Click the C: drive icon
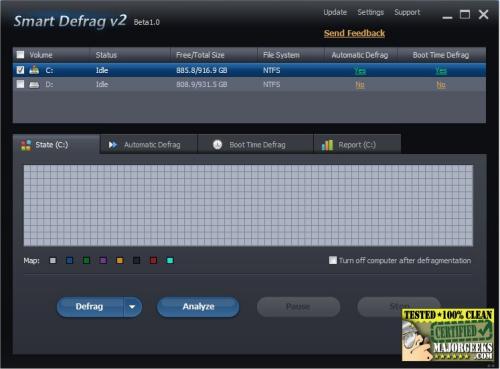 click(x=34, y=70)
